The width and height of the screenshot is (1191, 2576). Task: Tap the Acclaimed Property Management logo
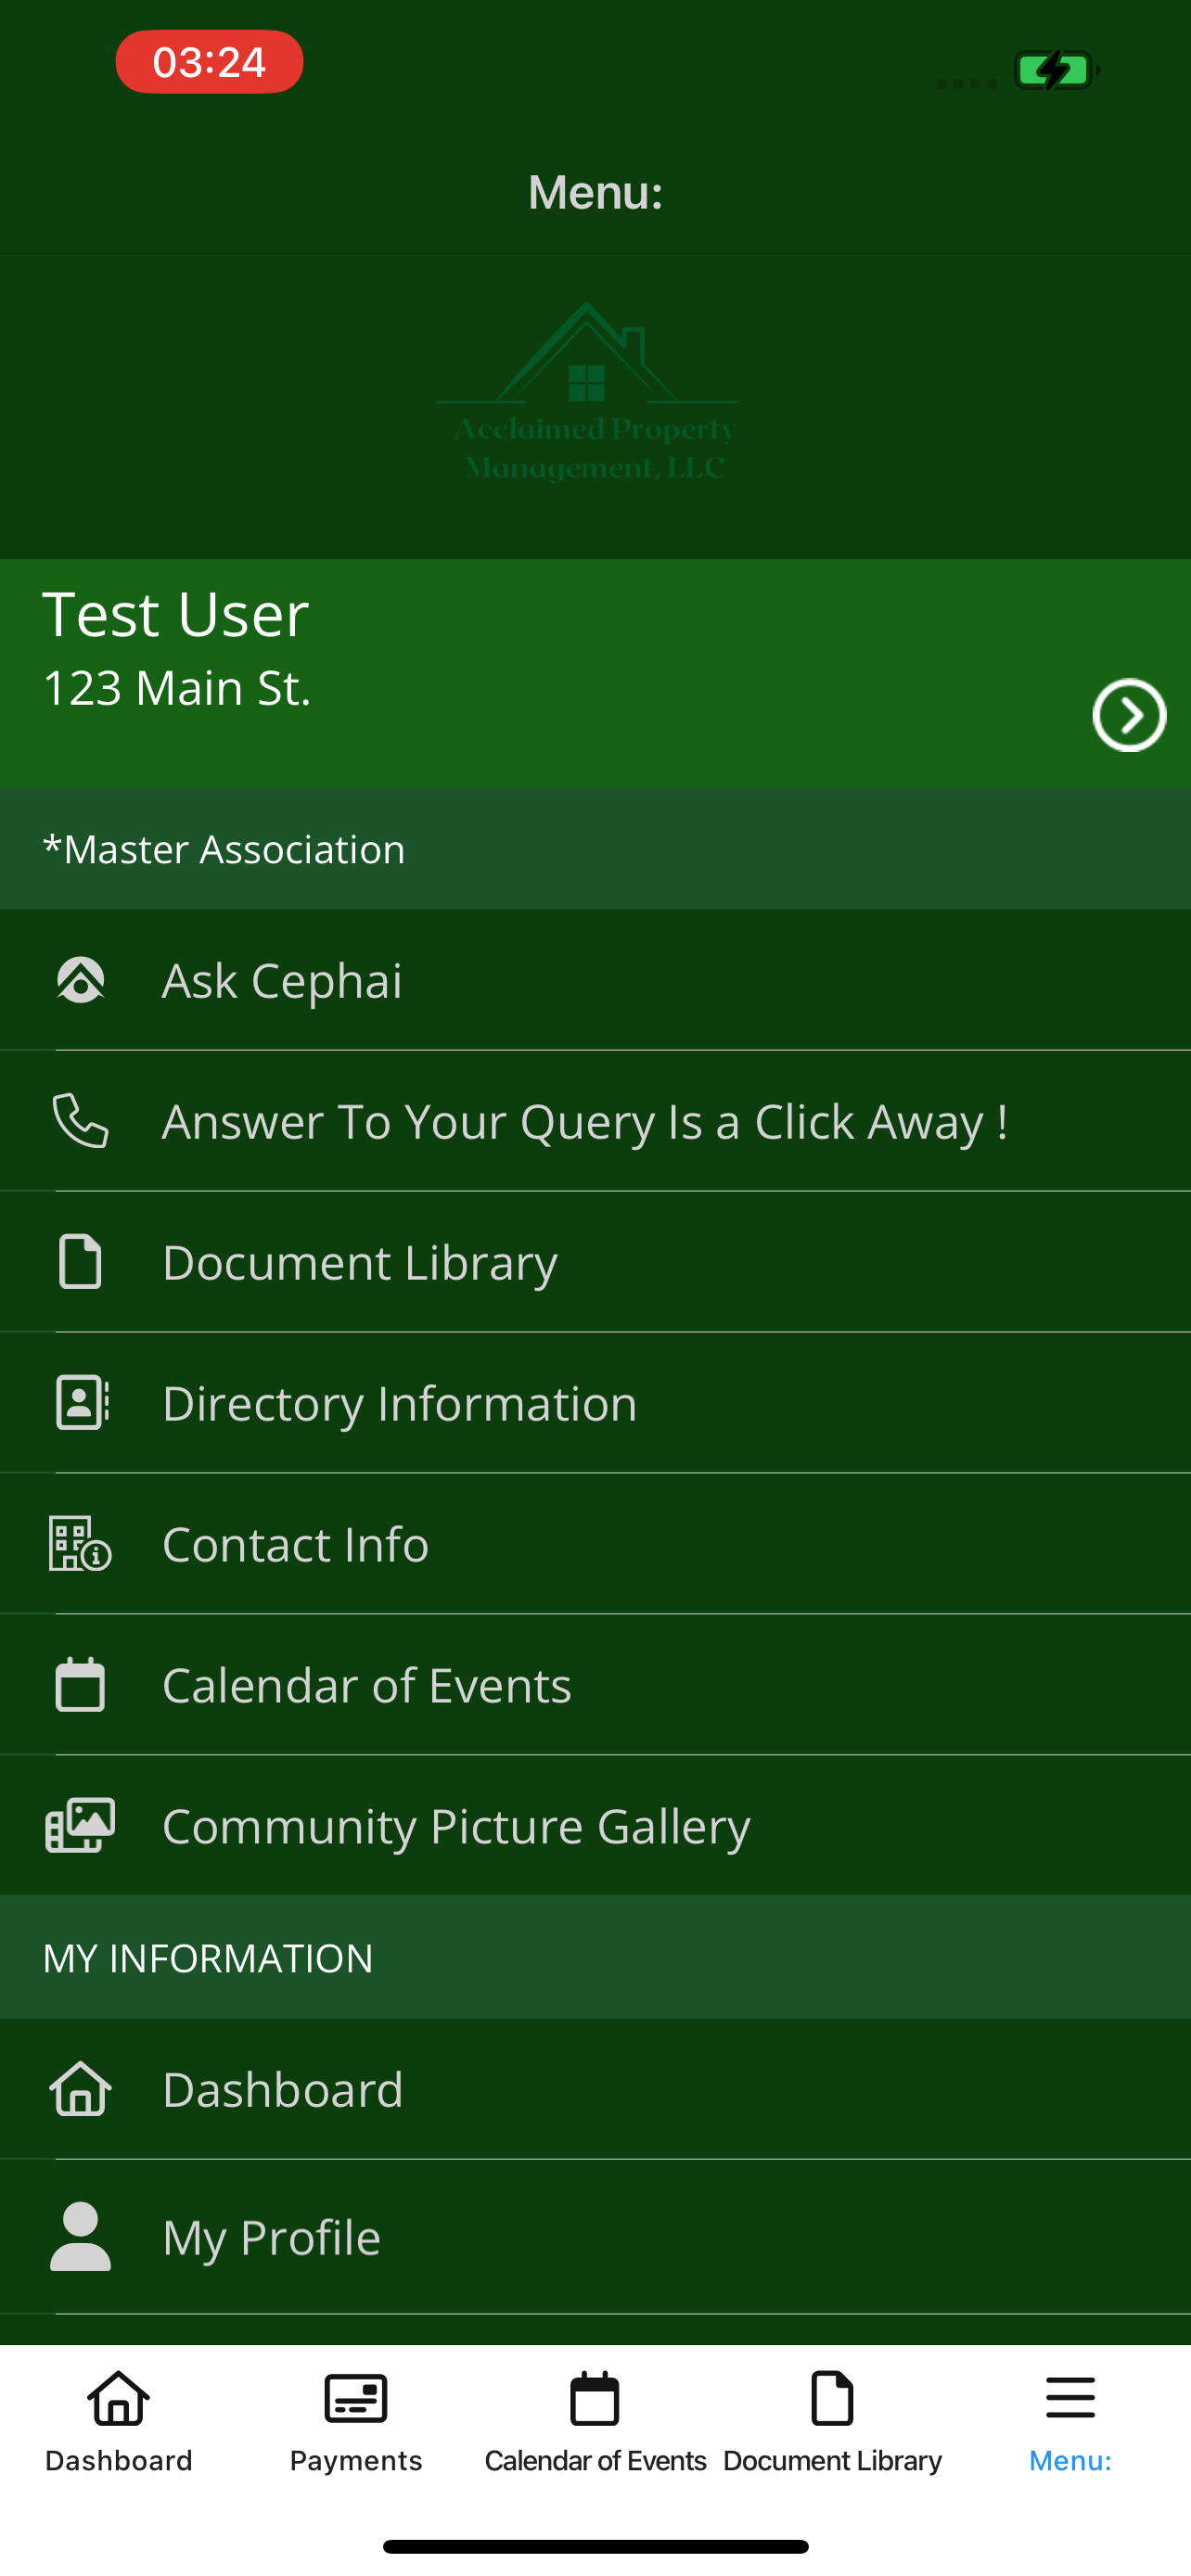[588, 393]
